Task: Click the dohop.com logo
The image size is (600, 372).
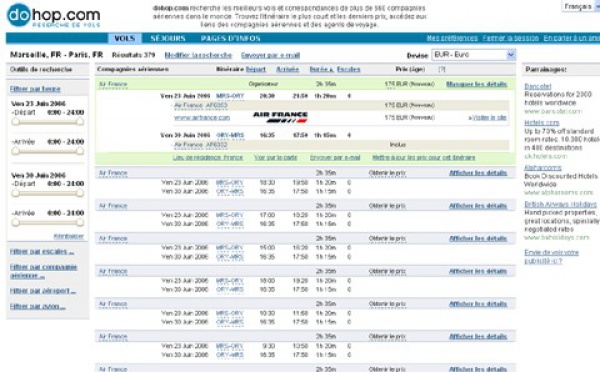Action: point(54,15)
